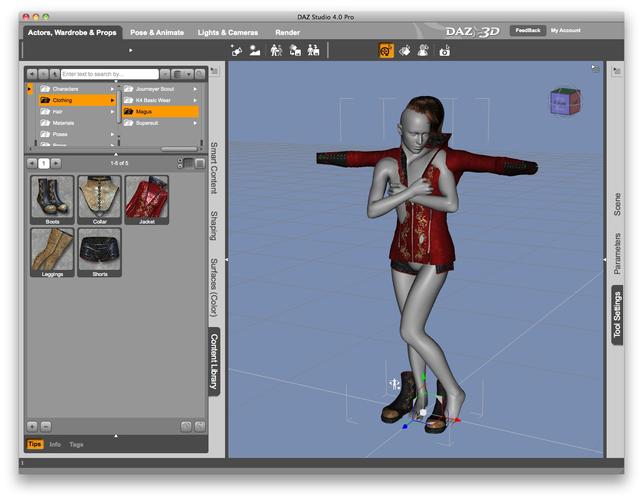Click the figures with disk toolbar icon
This screenshot has height=500, width=643.
(x=314, y=51)
